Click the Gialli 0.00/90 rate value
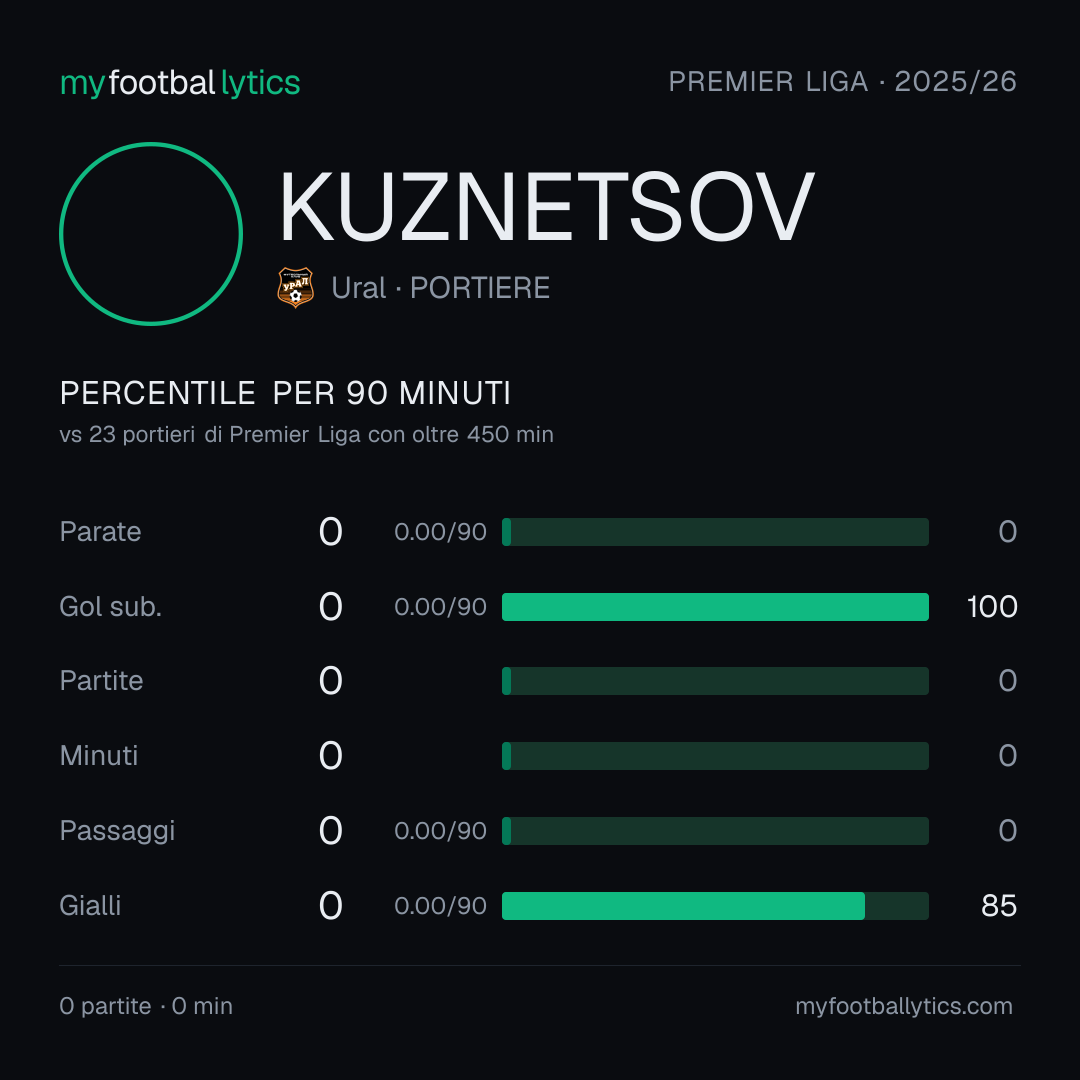The height and width of the screenshot is (1080, 1080). 440,906
